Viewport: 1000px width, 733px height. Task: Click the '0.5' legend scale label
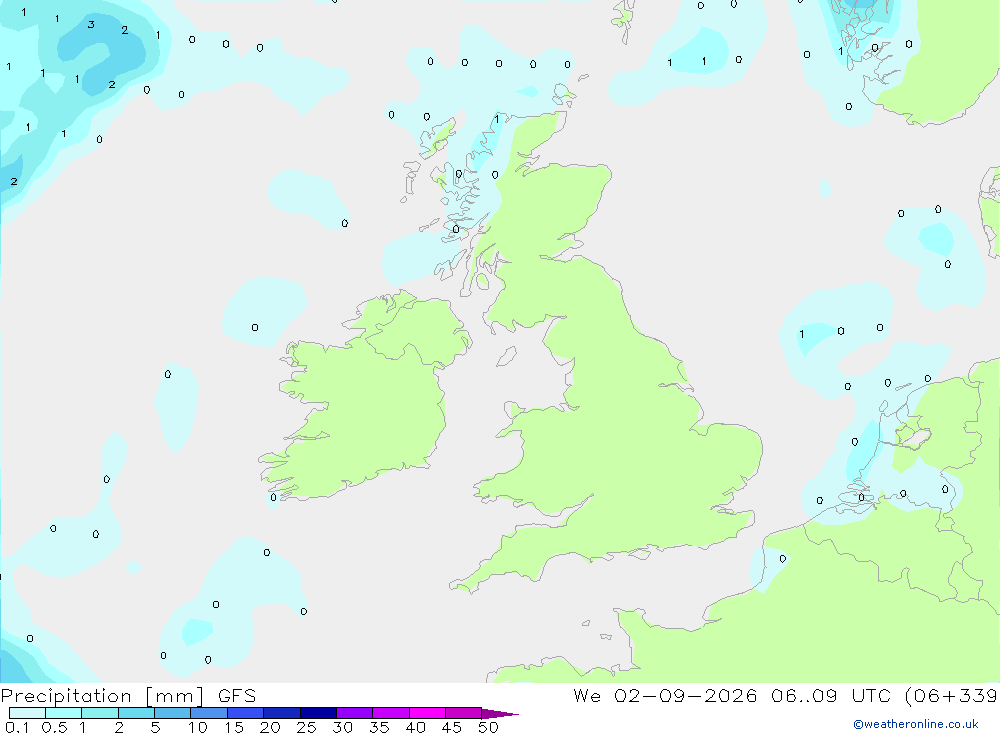54,727
